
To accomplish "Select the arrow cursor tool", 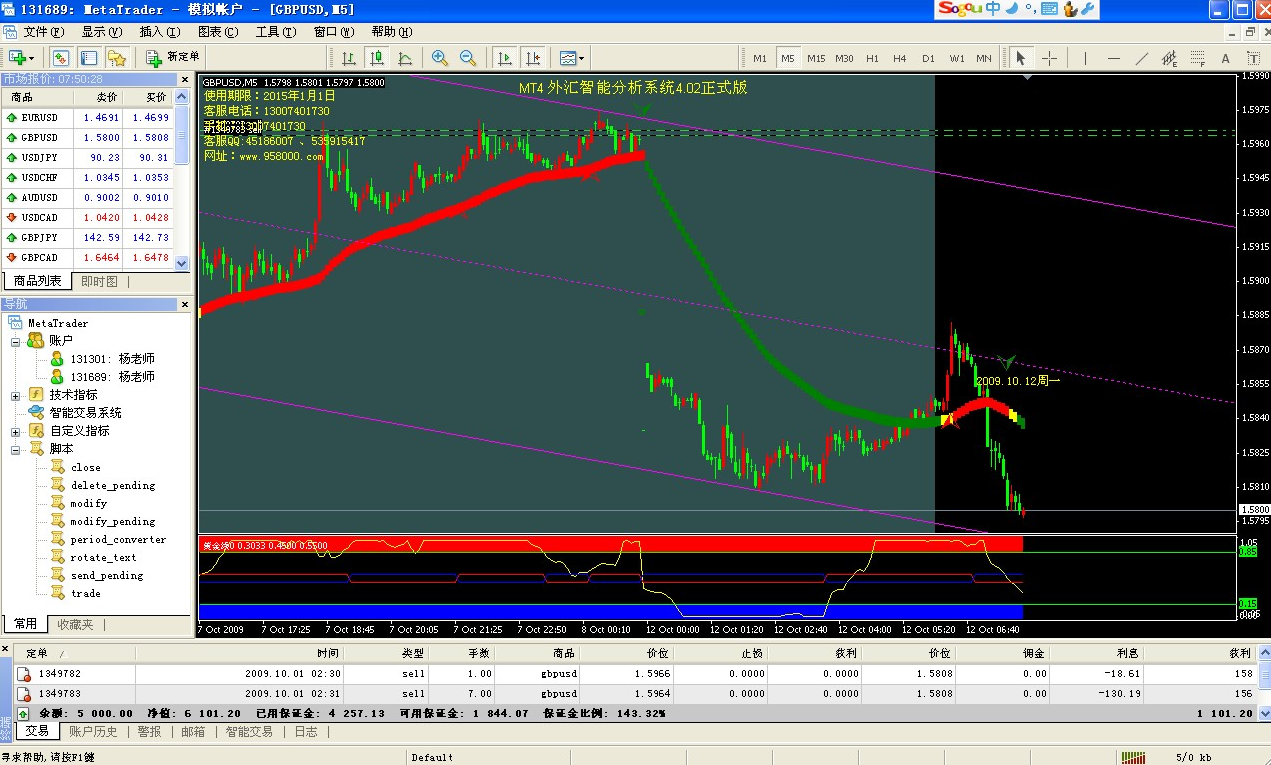I will 1021,58.
